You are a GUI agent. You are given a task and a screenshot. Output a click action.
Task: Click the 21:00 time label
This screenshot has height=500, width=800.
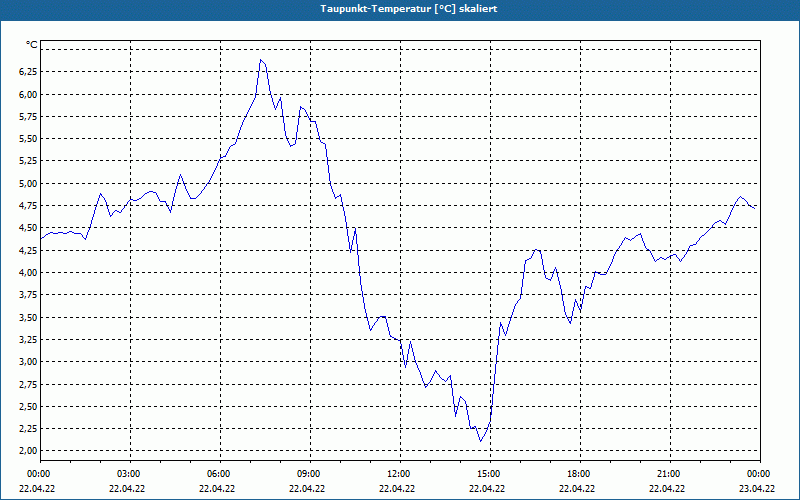(670, 474)
